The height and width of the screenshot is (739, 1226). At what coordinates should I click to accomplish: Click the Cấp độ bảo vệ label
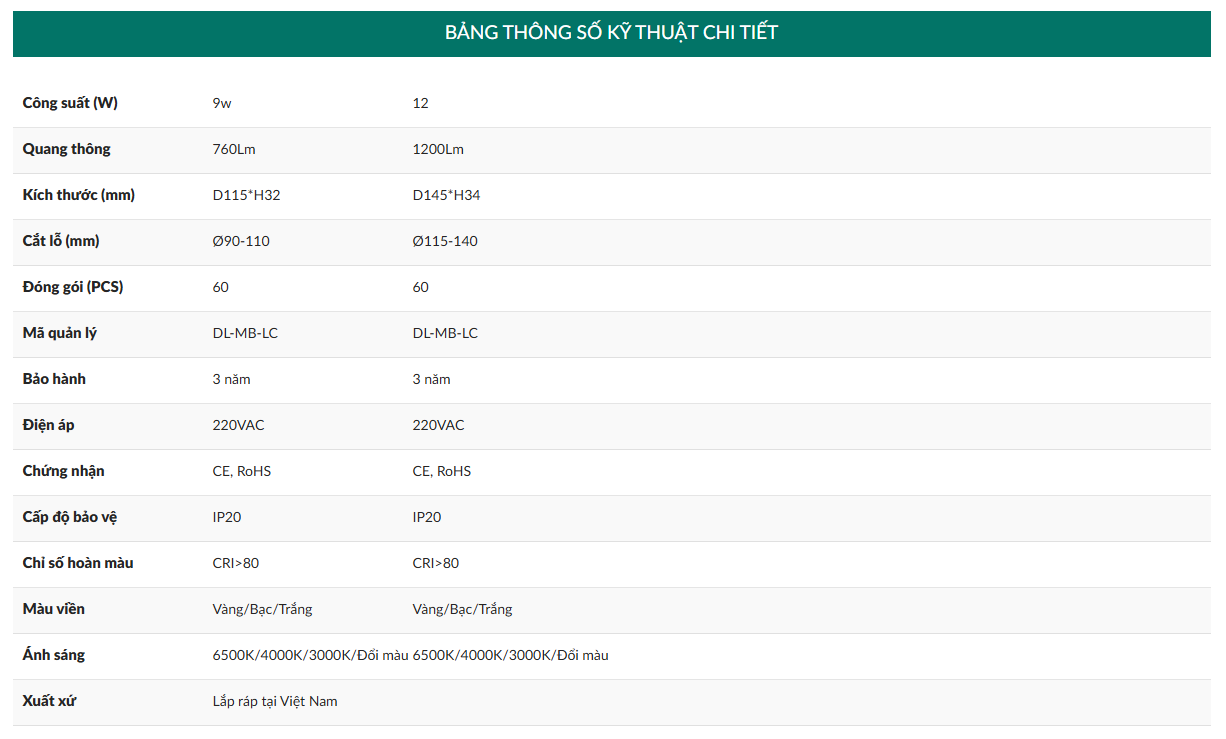[x=70, y=517]
